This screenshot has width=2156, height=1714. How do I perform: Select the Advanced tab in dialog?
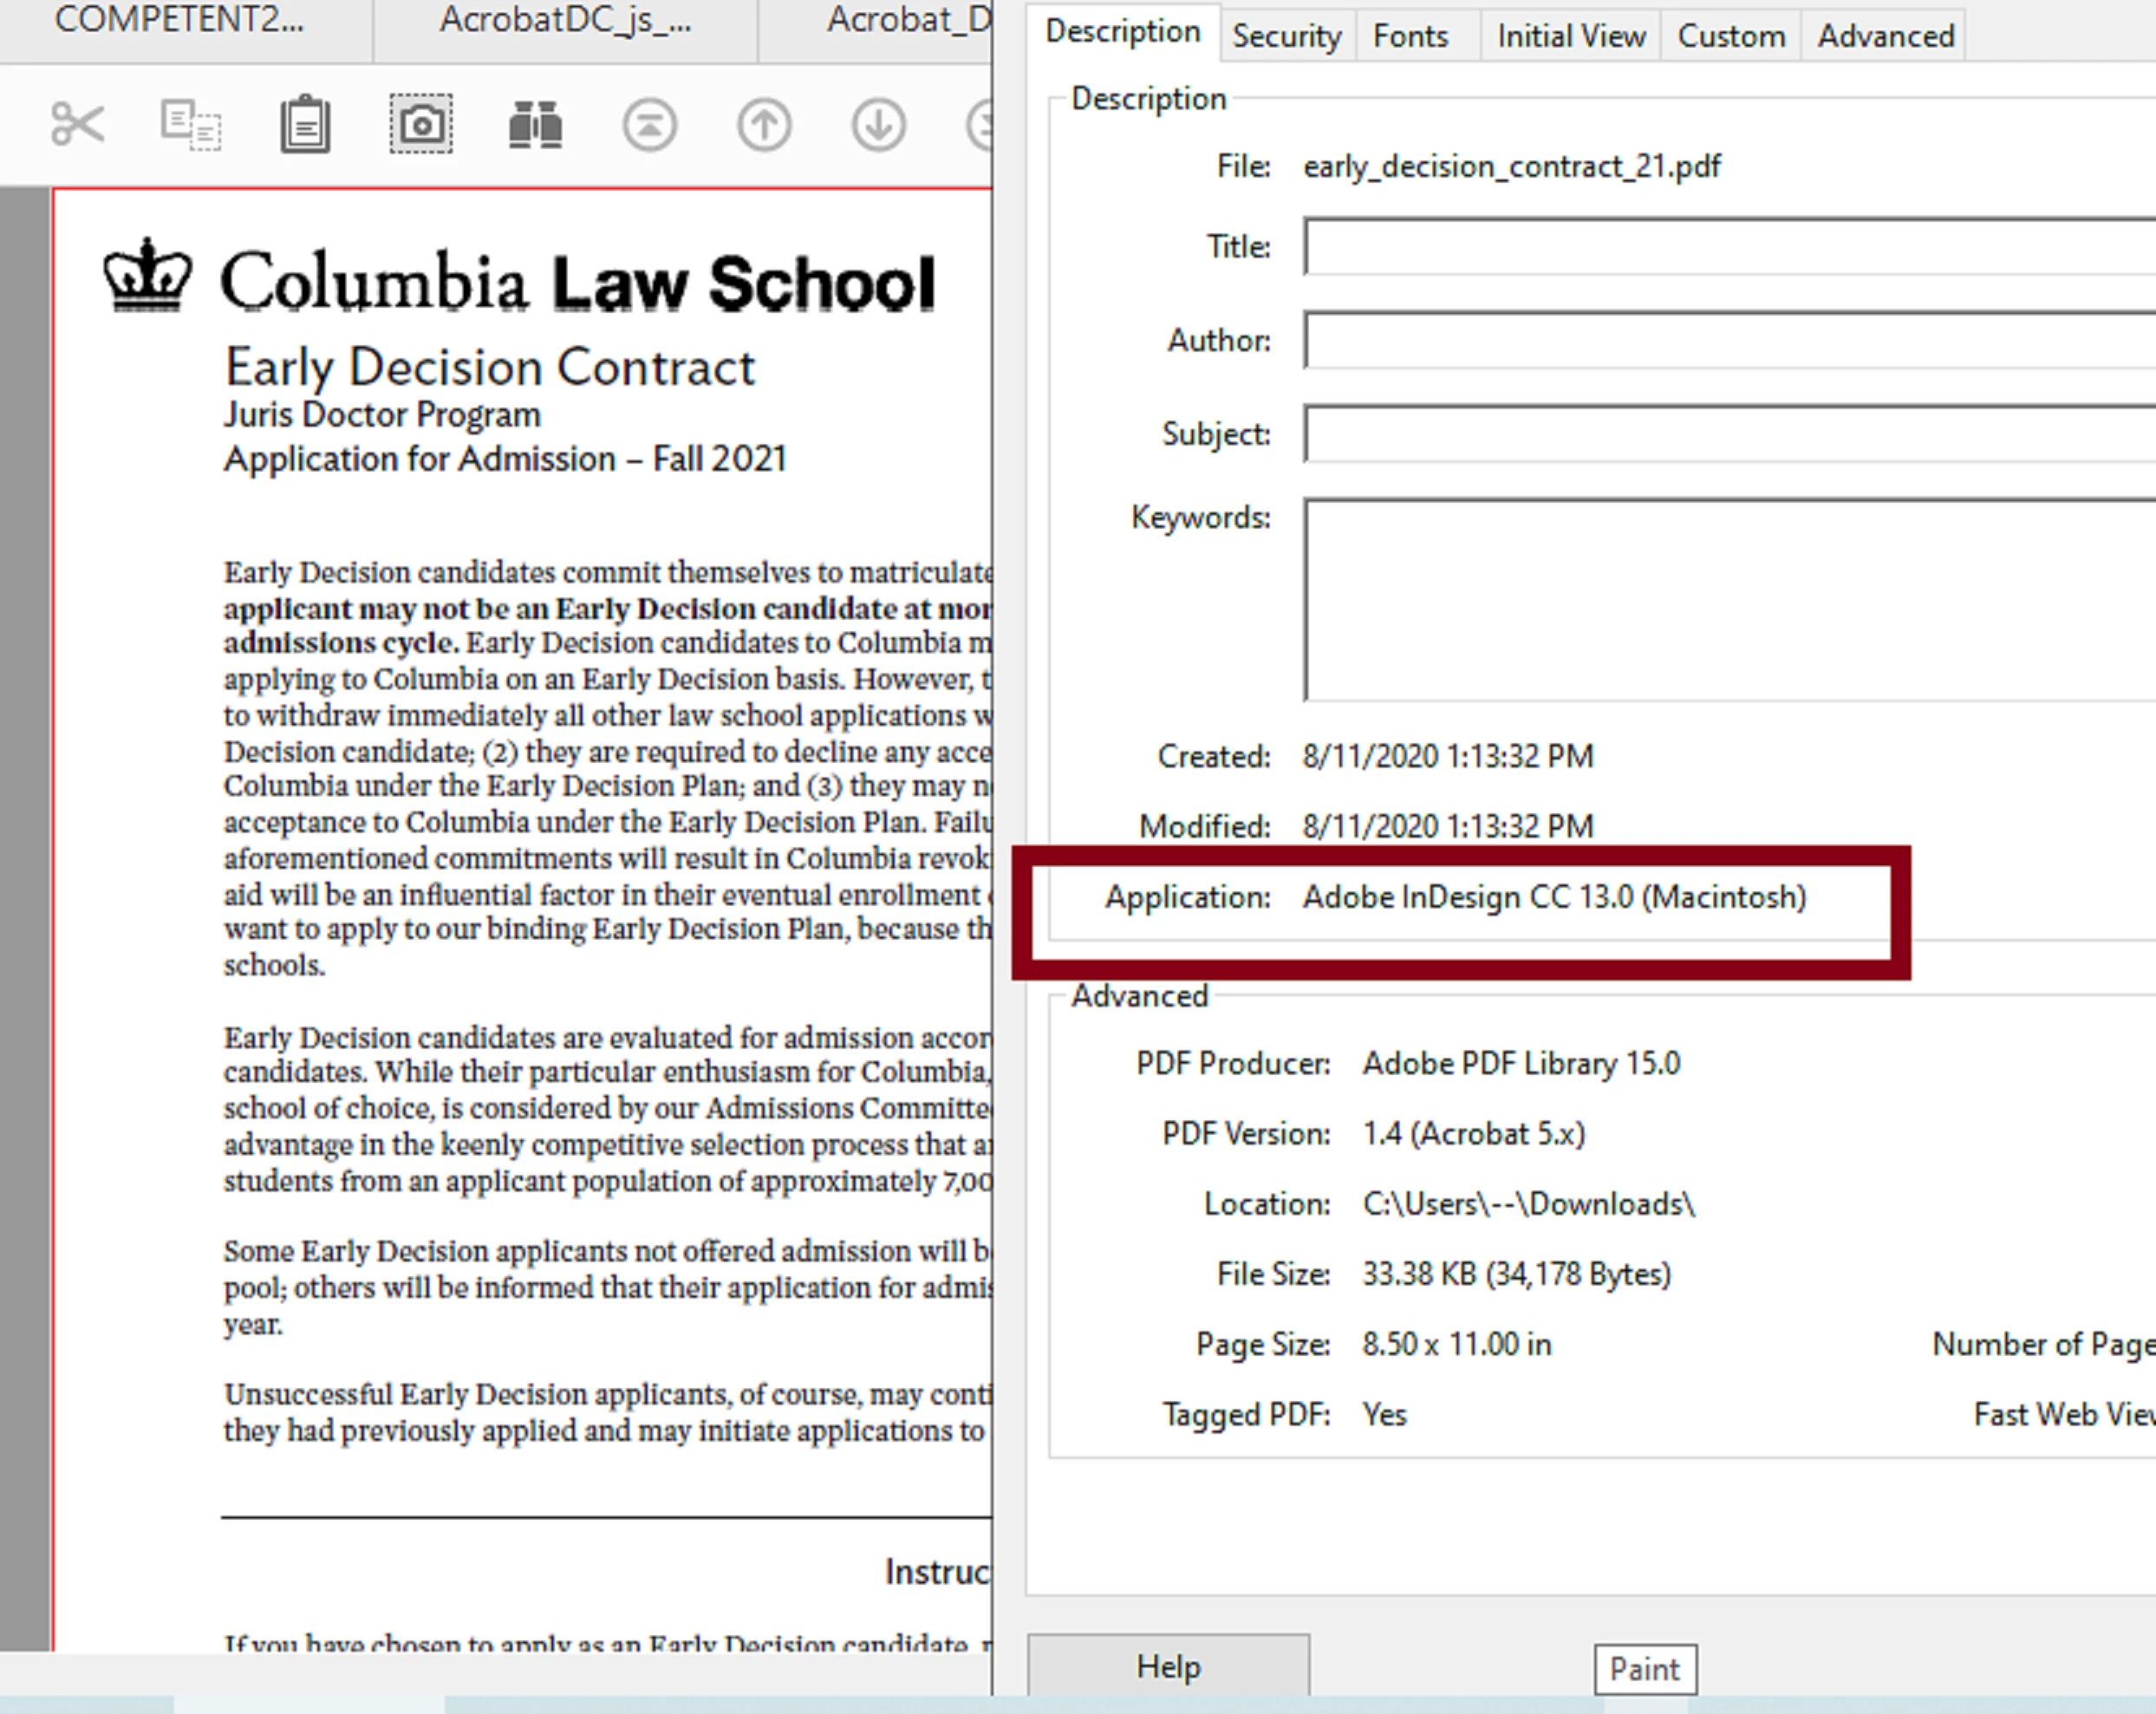point(1885,36)
